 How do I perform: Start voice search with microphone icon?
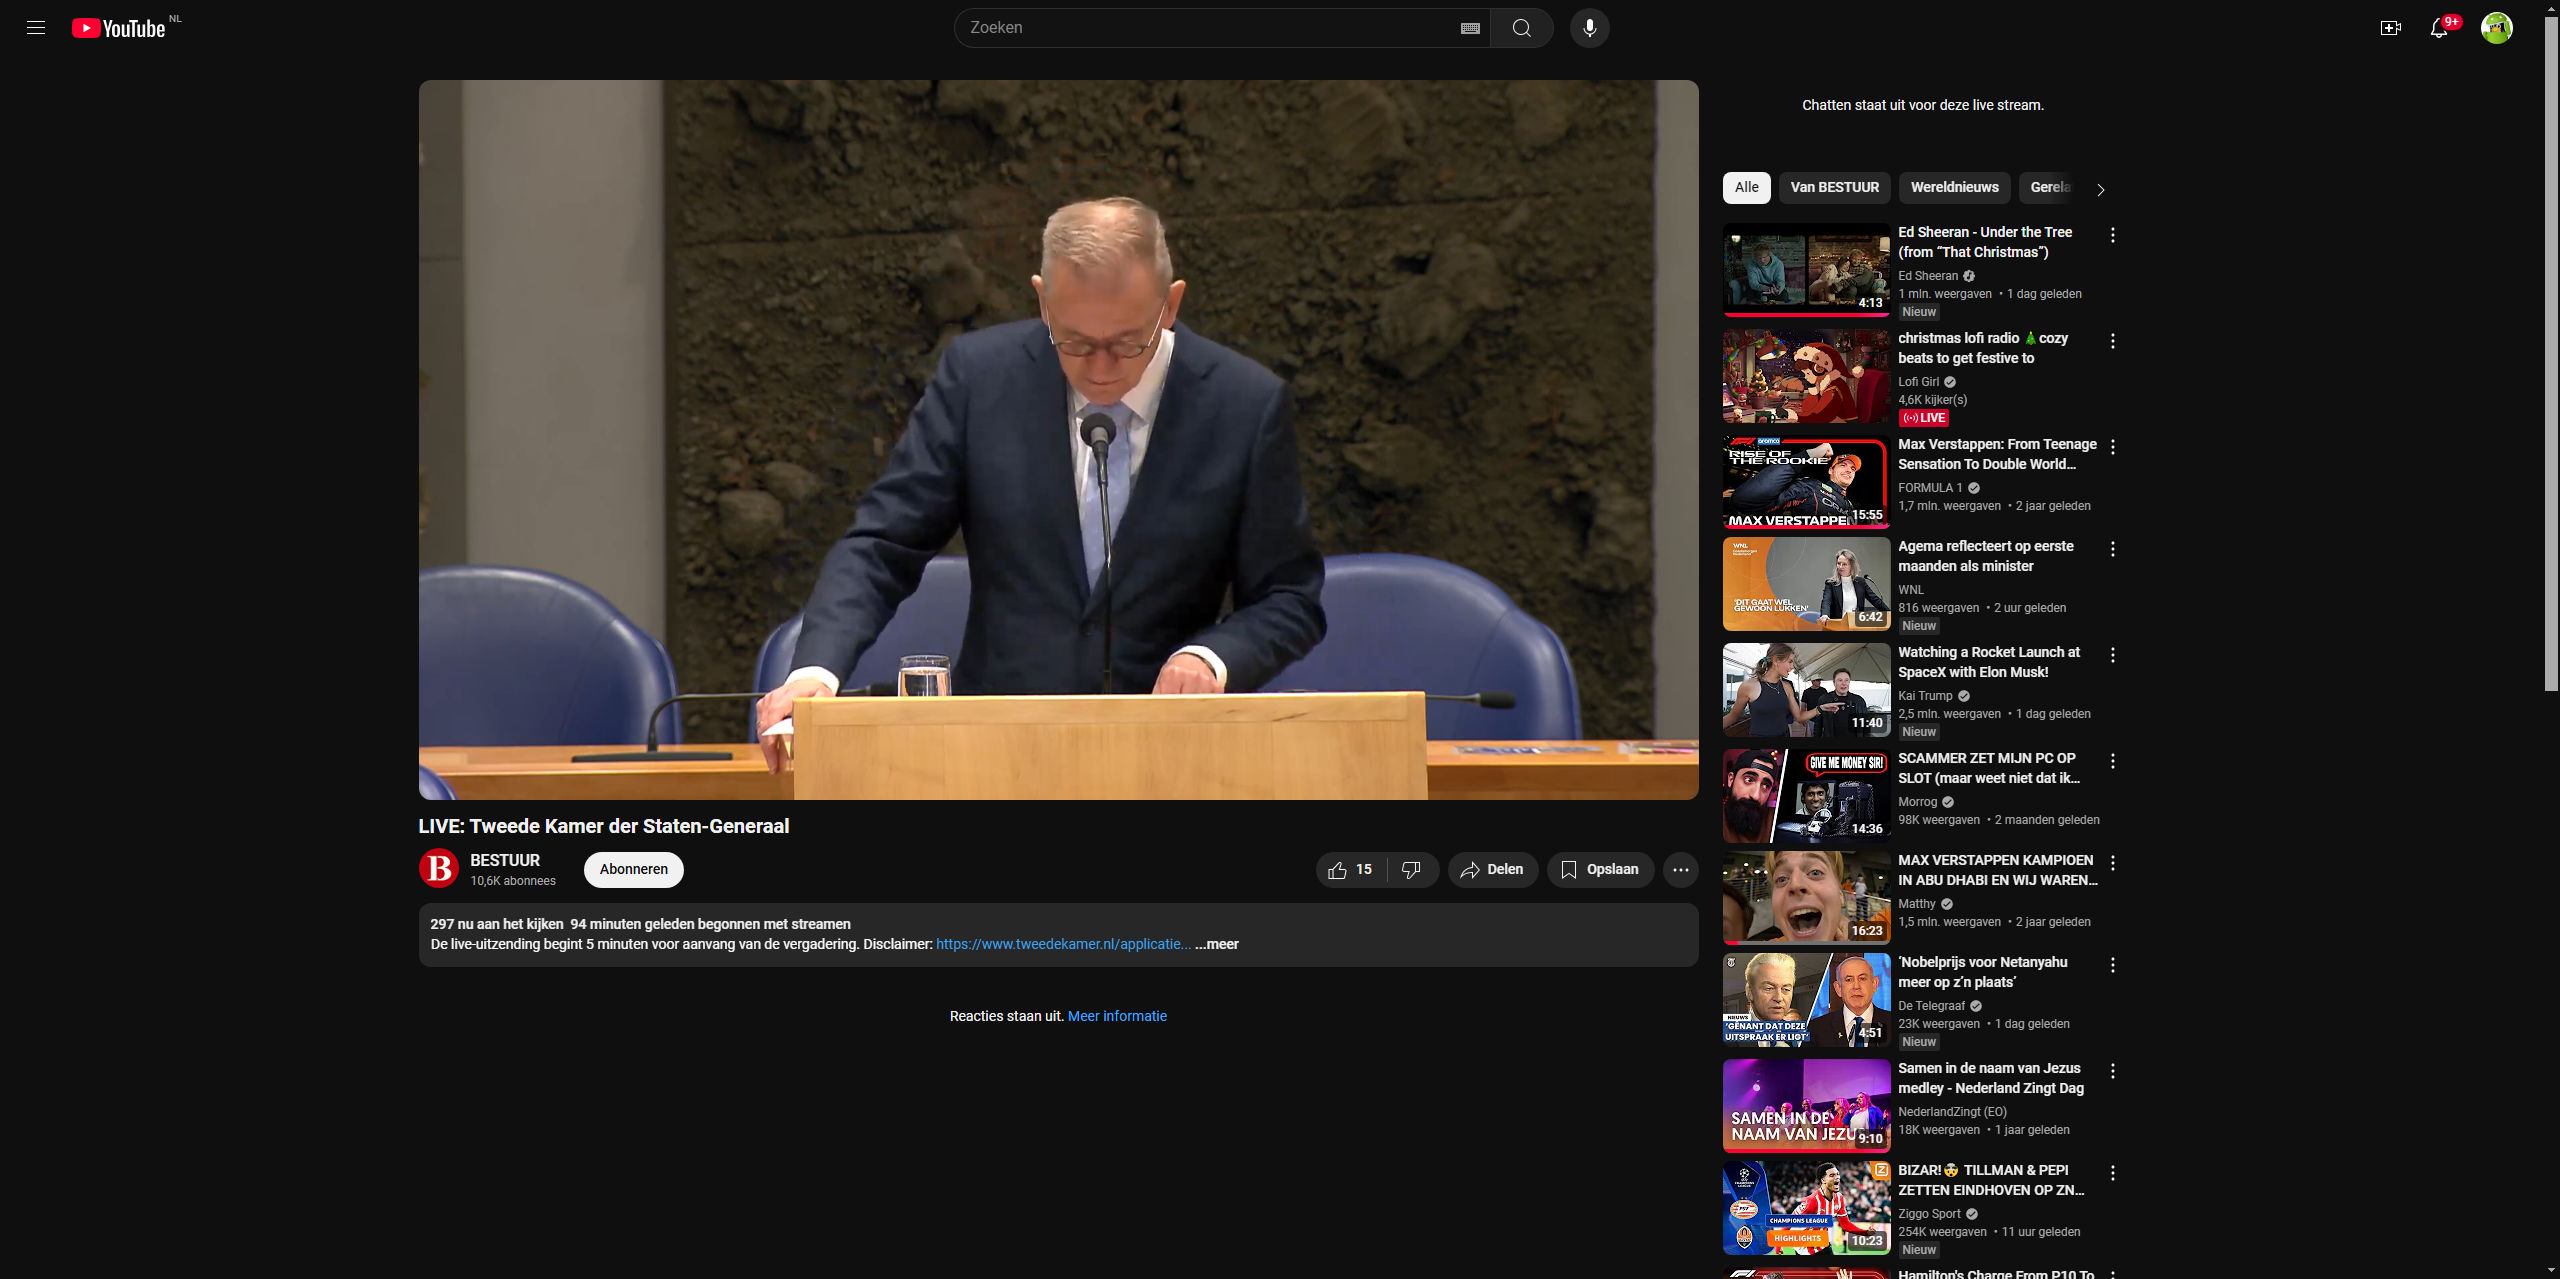(1589, 28)
